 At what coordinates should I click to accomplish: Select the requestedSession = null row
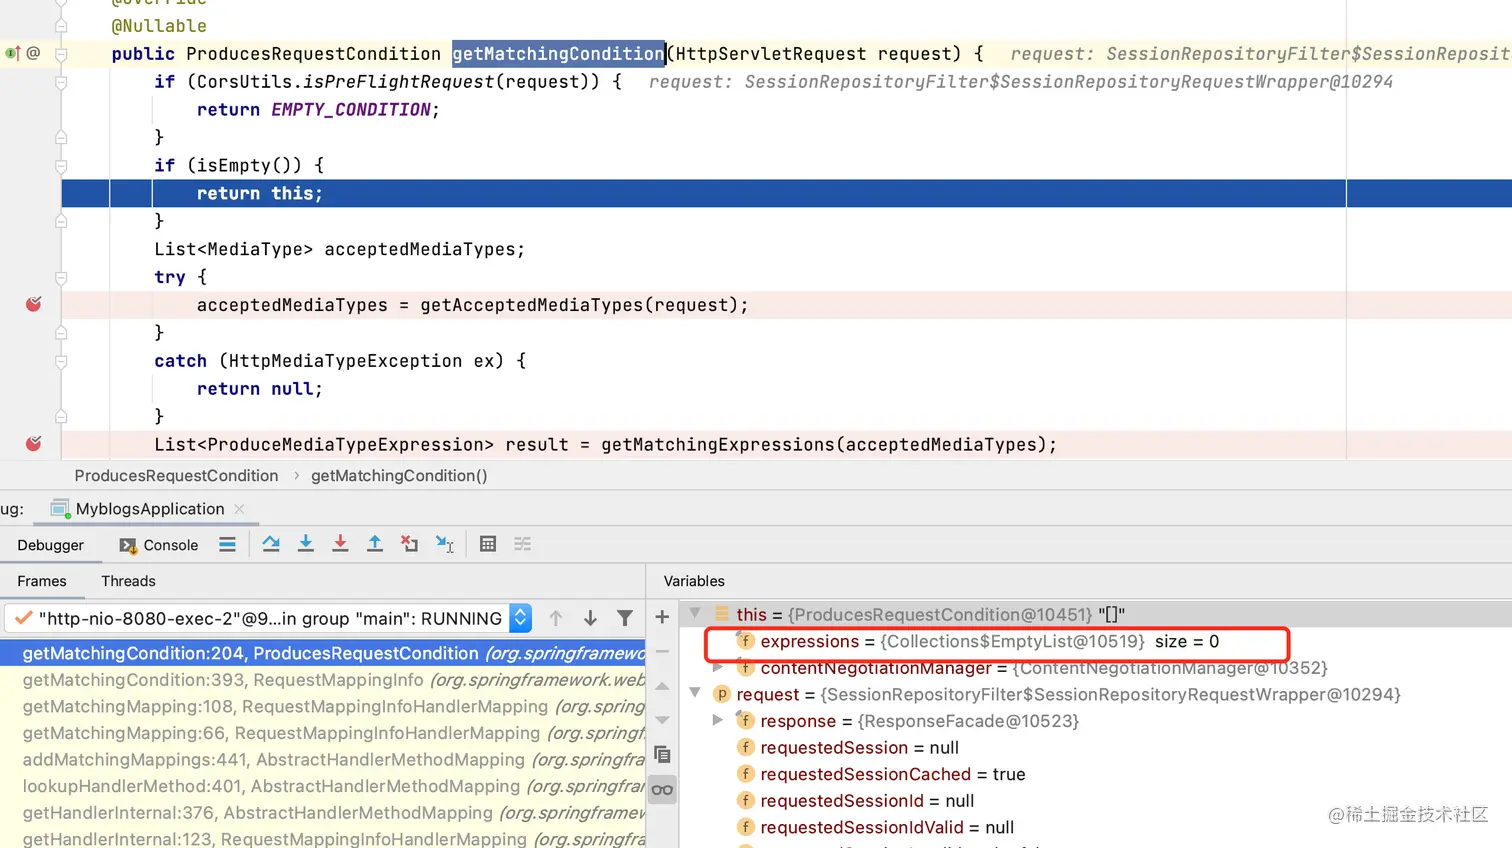1096,747
